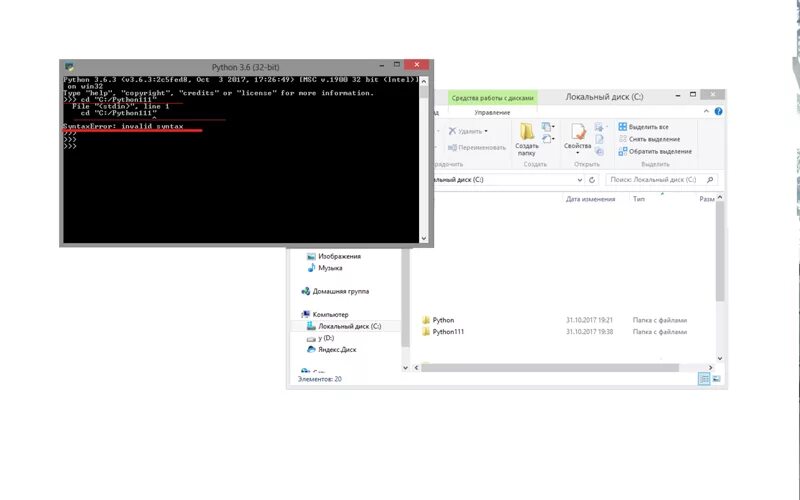Collapse the Explorer ribbon with the chevron

[x=706, y=111]
